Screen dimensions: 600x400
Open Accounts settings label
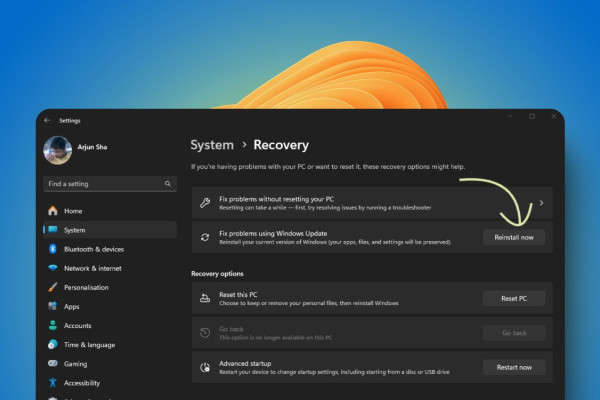coord(78,326)
